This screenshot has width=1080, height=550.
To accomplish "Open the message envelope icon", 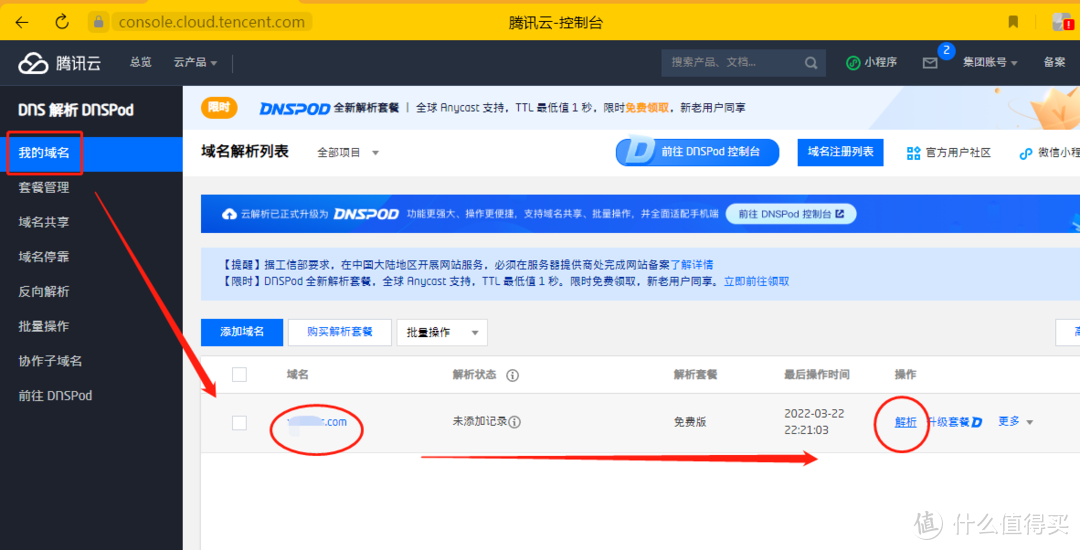I will point(930,63).
